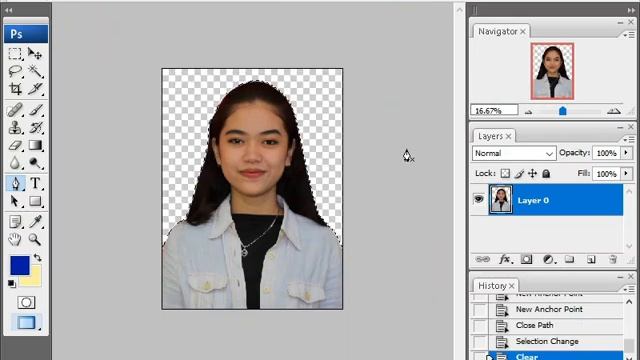Image resolution: width=640 pixels, height=360 pixels.
Task: Edit the 16.67% zoom field
Action: point(494,111)
